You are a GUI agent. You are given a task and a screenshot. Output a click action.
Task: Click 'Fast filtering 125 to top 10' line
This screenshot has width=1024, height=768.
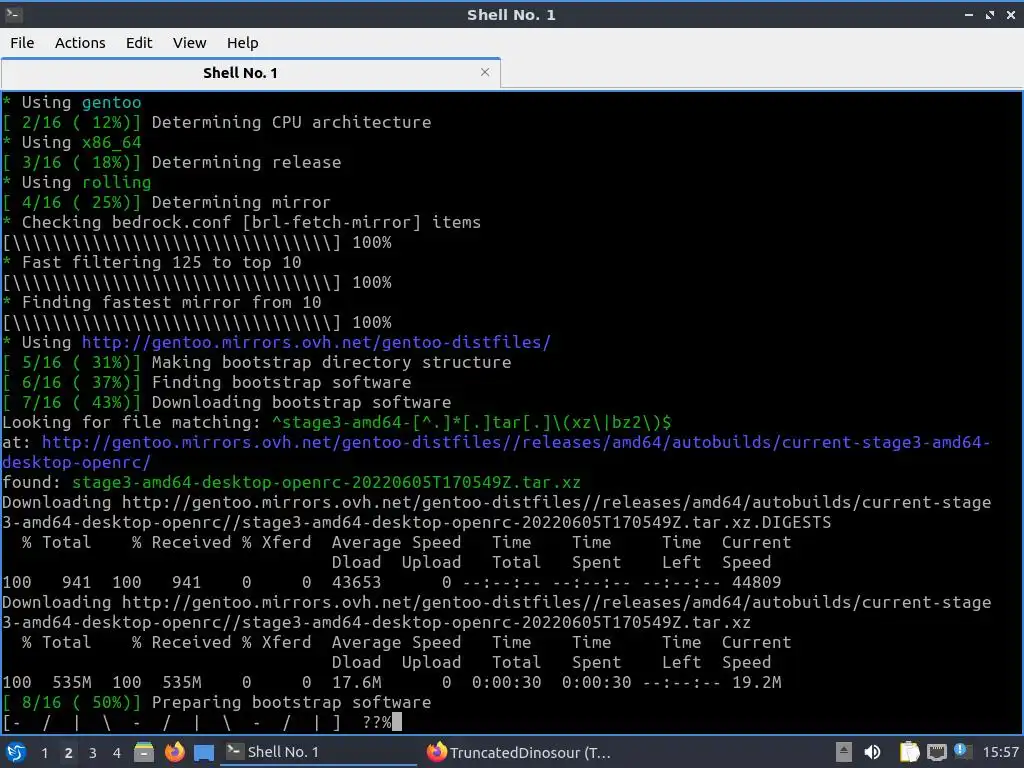(152, 263)
